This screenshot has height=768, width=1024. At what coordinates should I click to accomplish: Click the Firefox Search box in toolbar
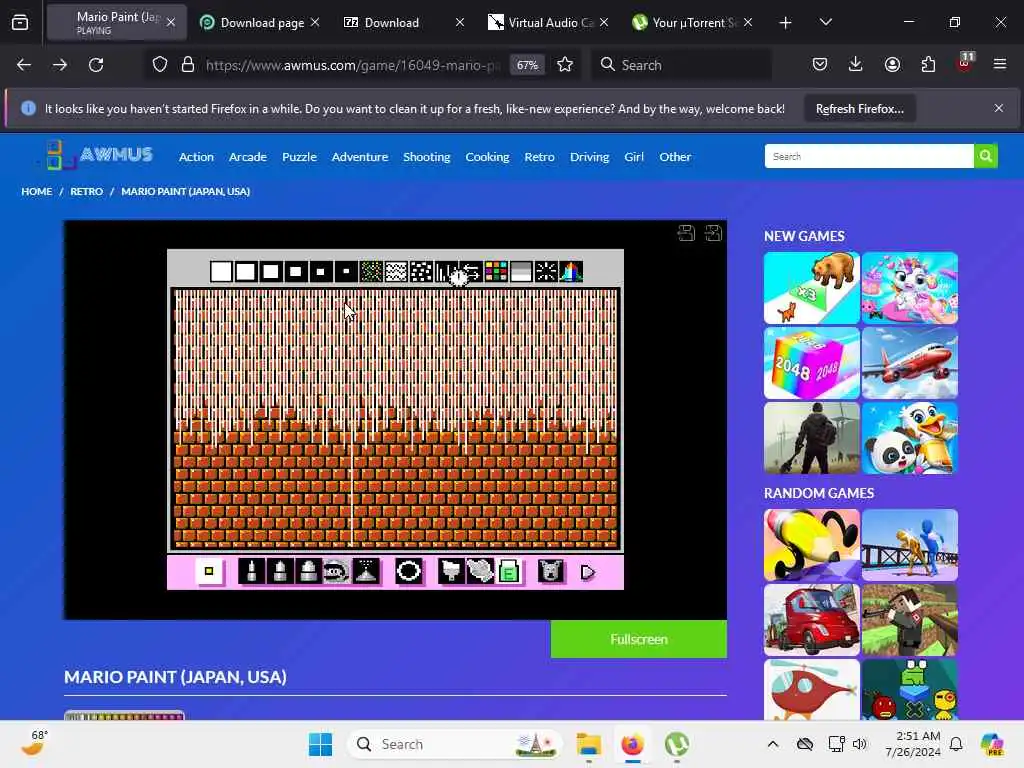tap(681, 65)
